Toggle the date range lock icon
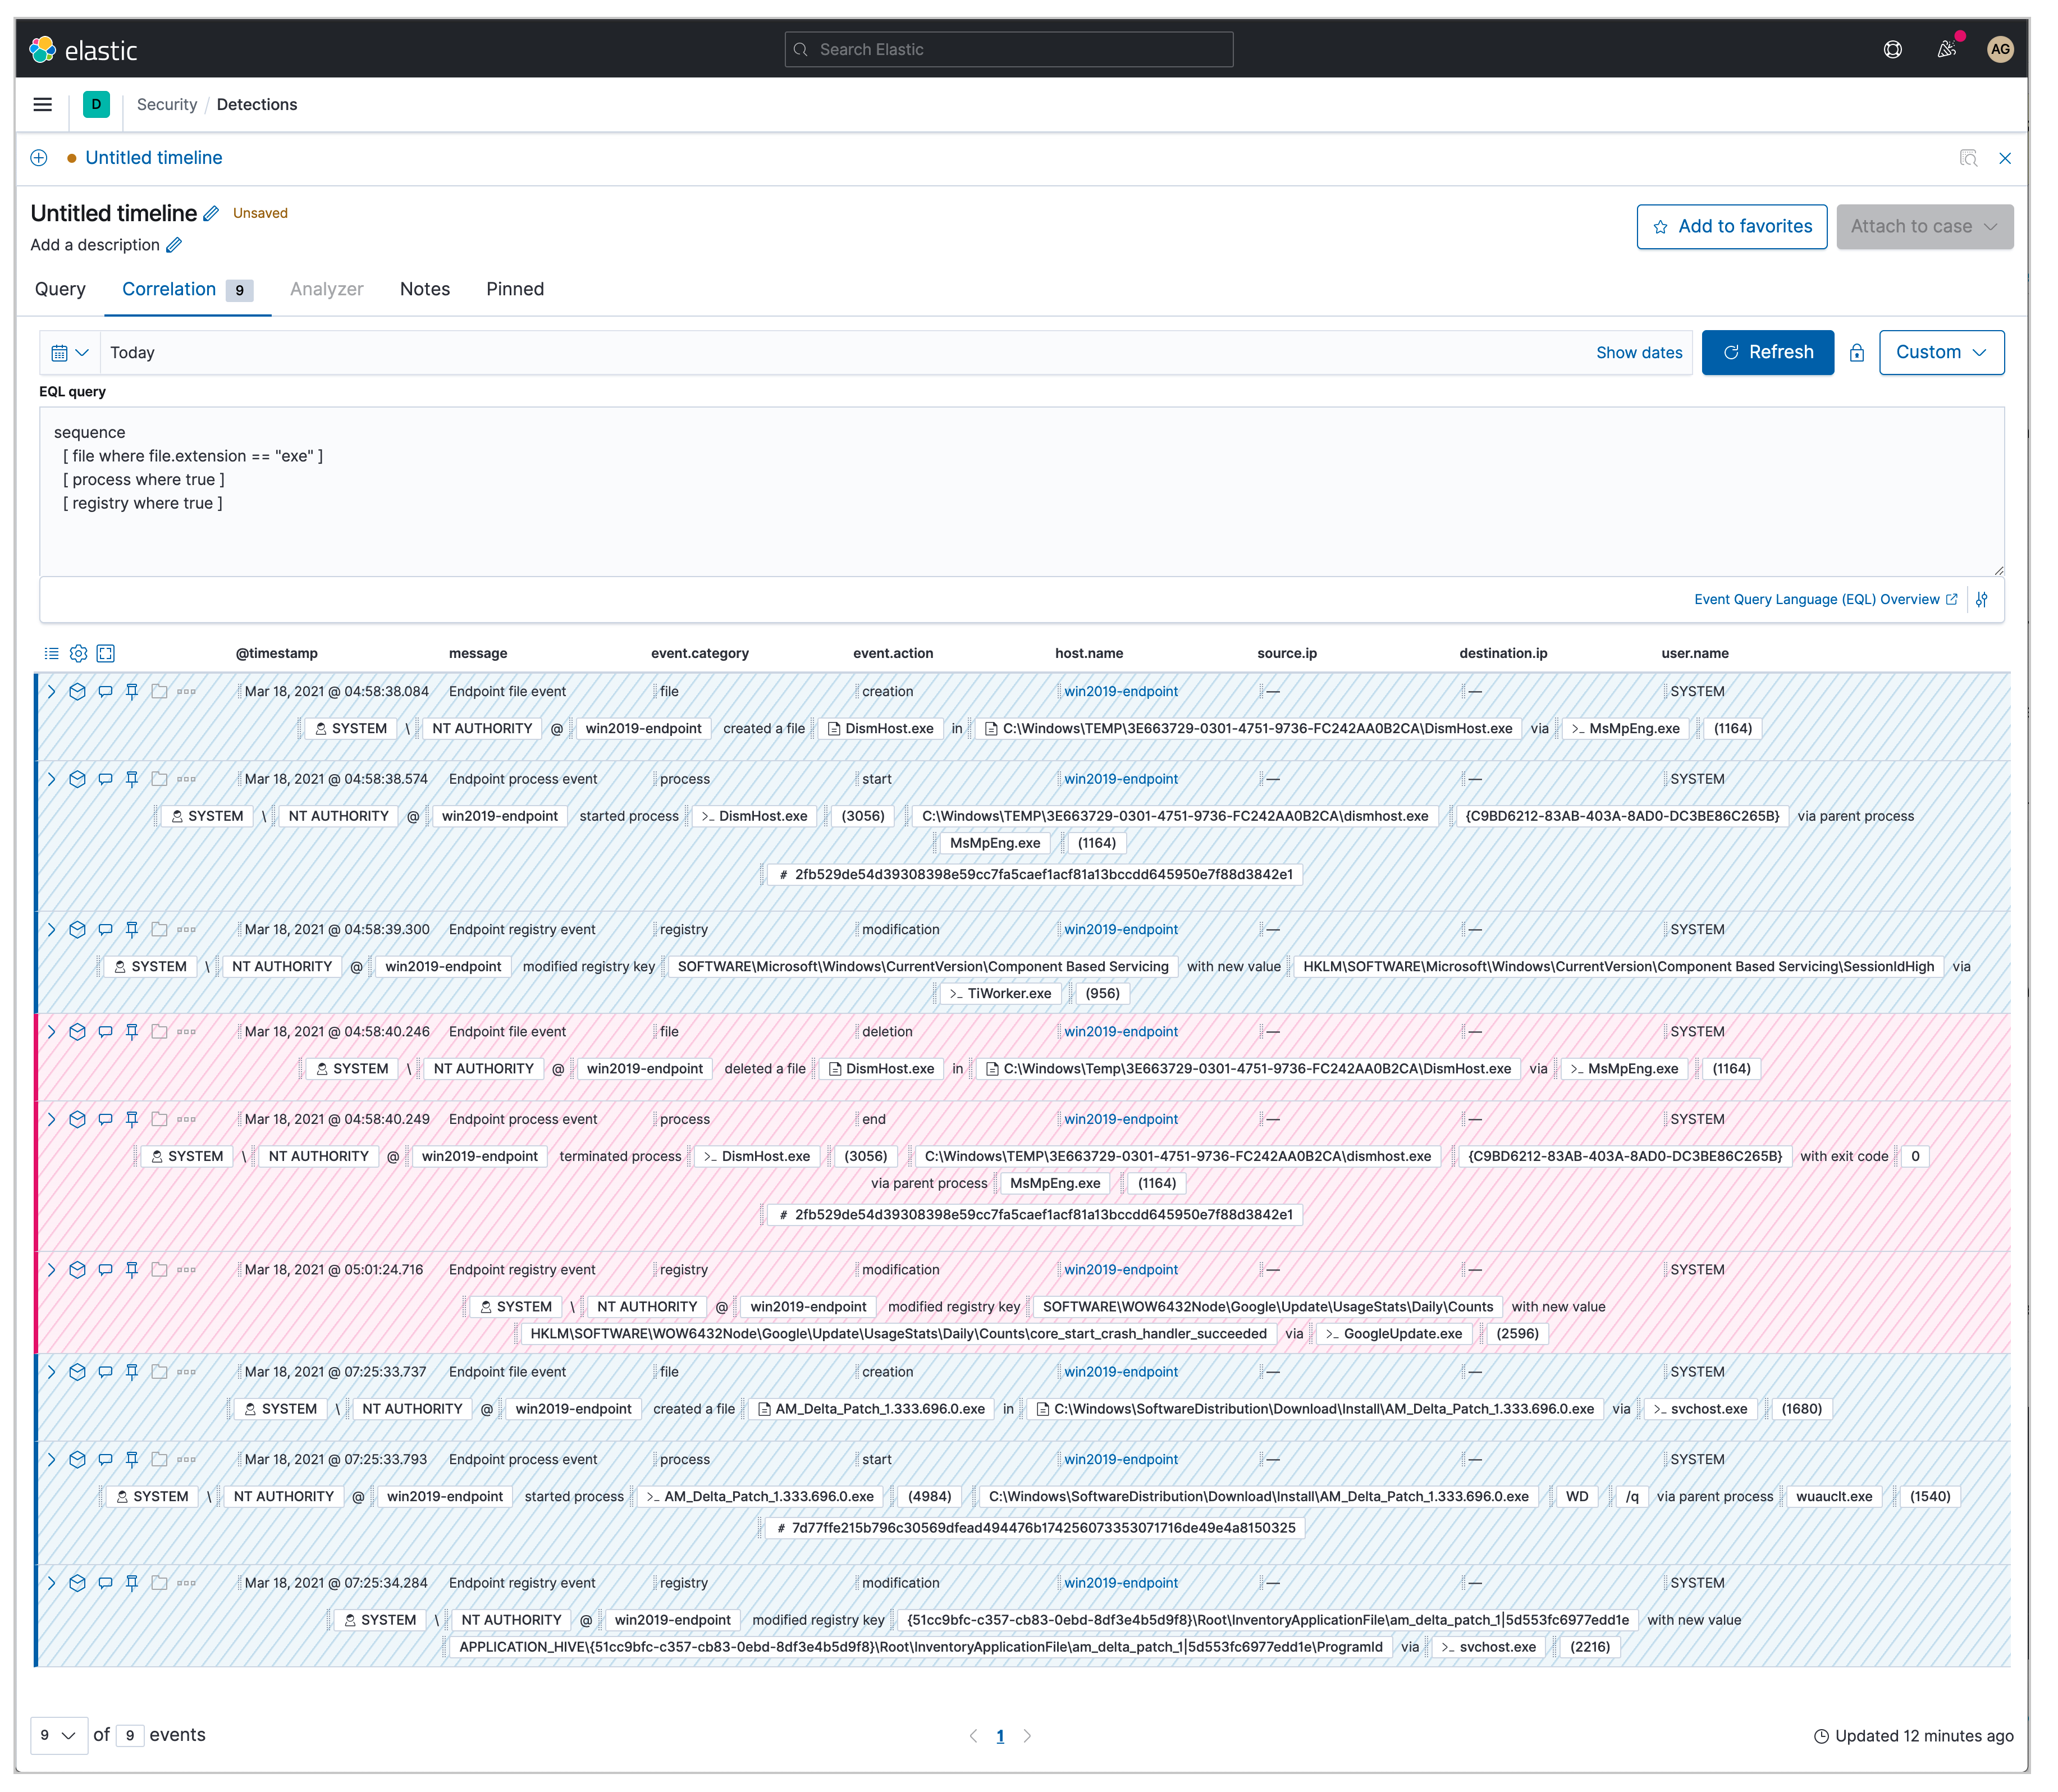This screenshot has width=2058, height=1792. point(1858,352)
